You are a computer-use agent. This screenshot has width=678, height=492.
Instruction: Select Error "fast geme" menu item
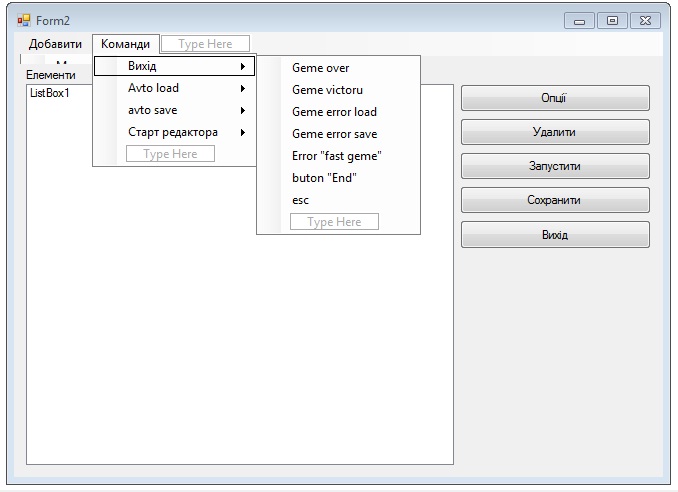click(x=339, y=156)
